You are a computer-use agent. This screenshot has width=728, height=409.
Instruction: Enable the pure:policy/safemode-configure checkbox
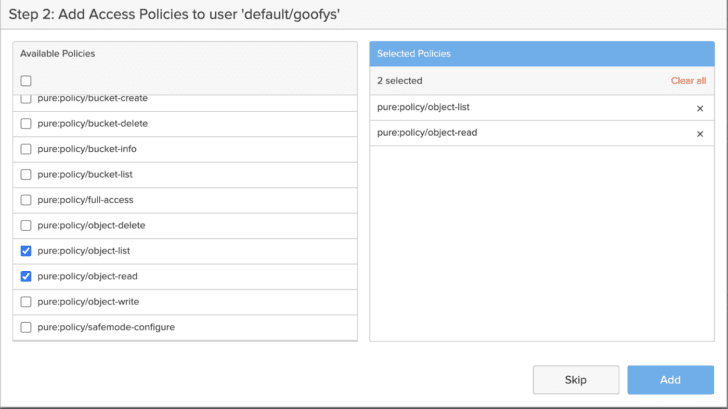pos(26,327)
